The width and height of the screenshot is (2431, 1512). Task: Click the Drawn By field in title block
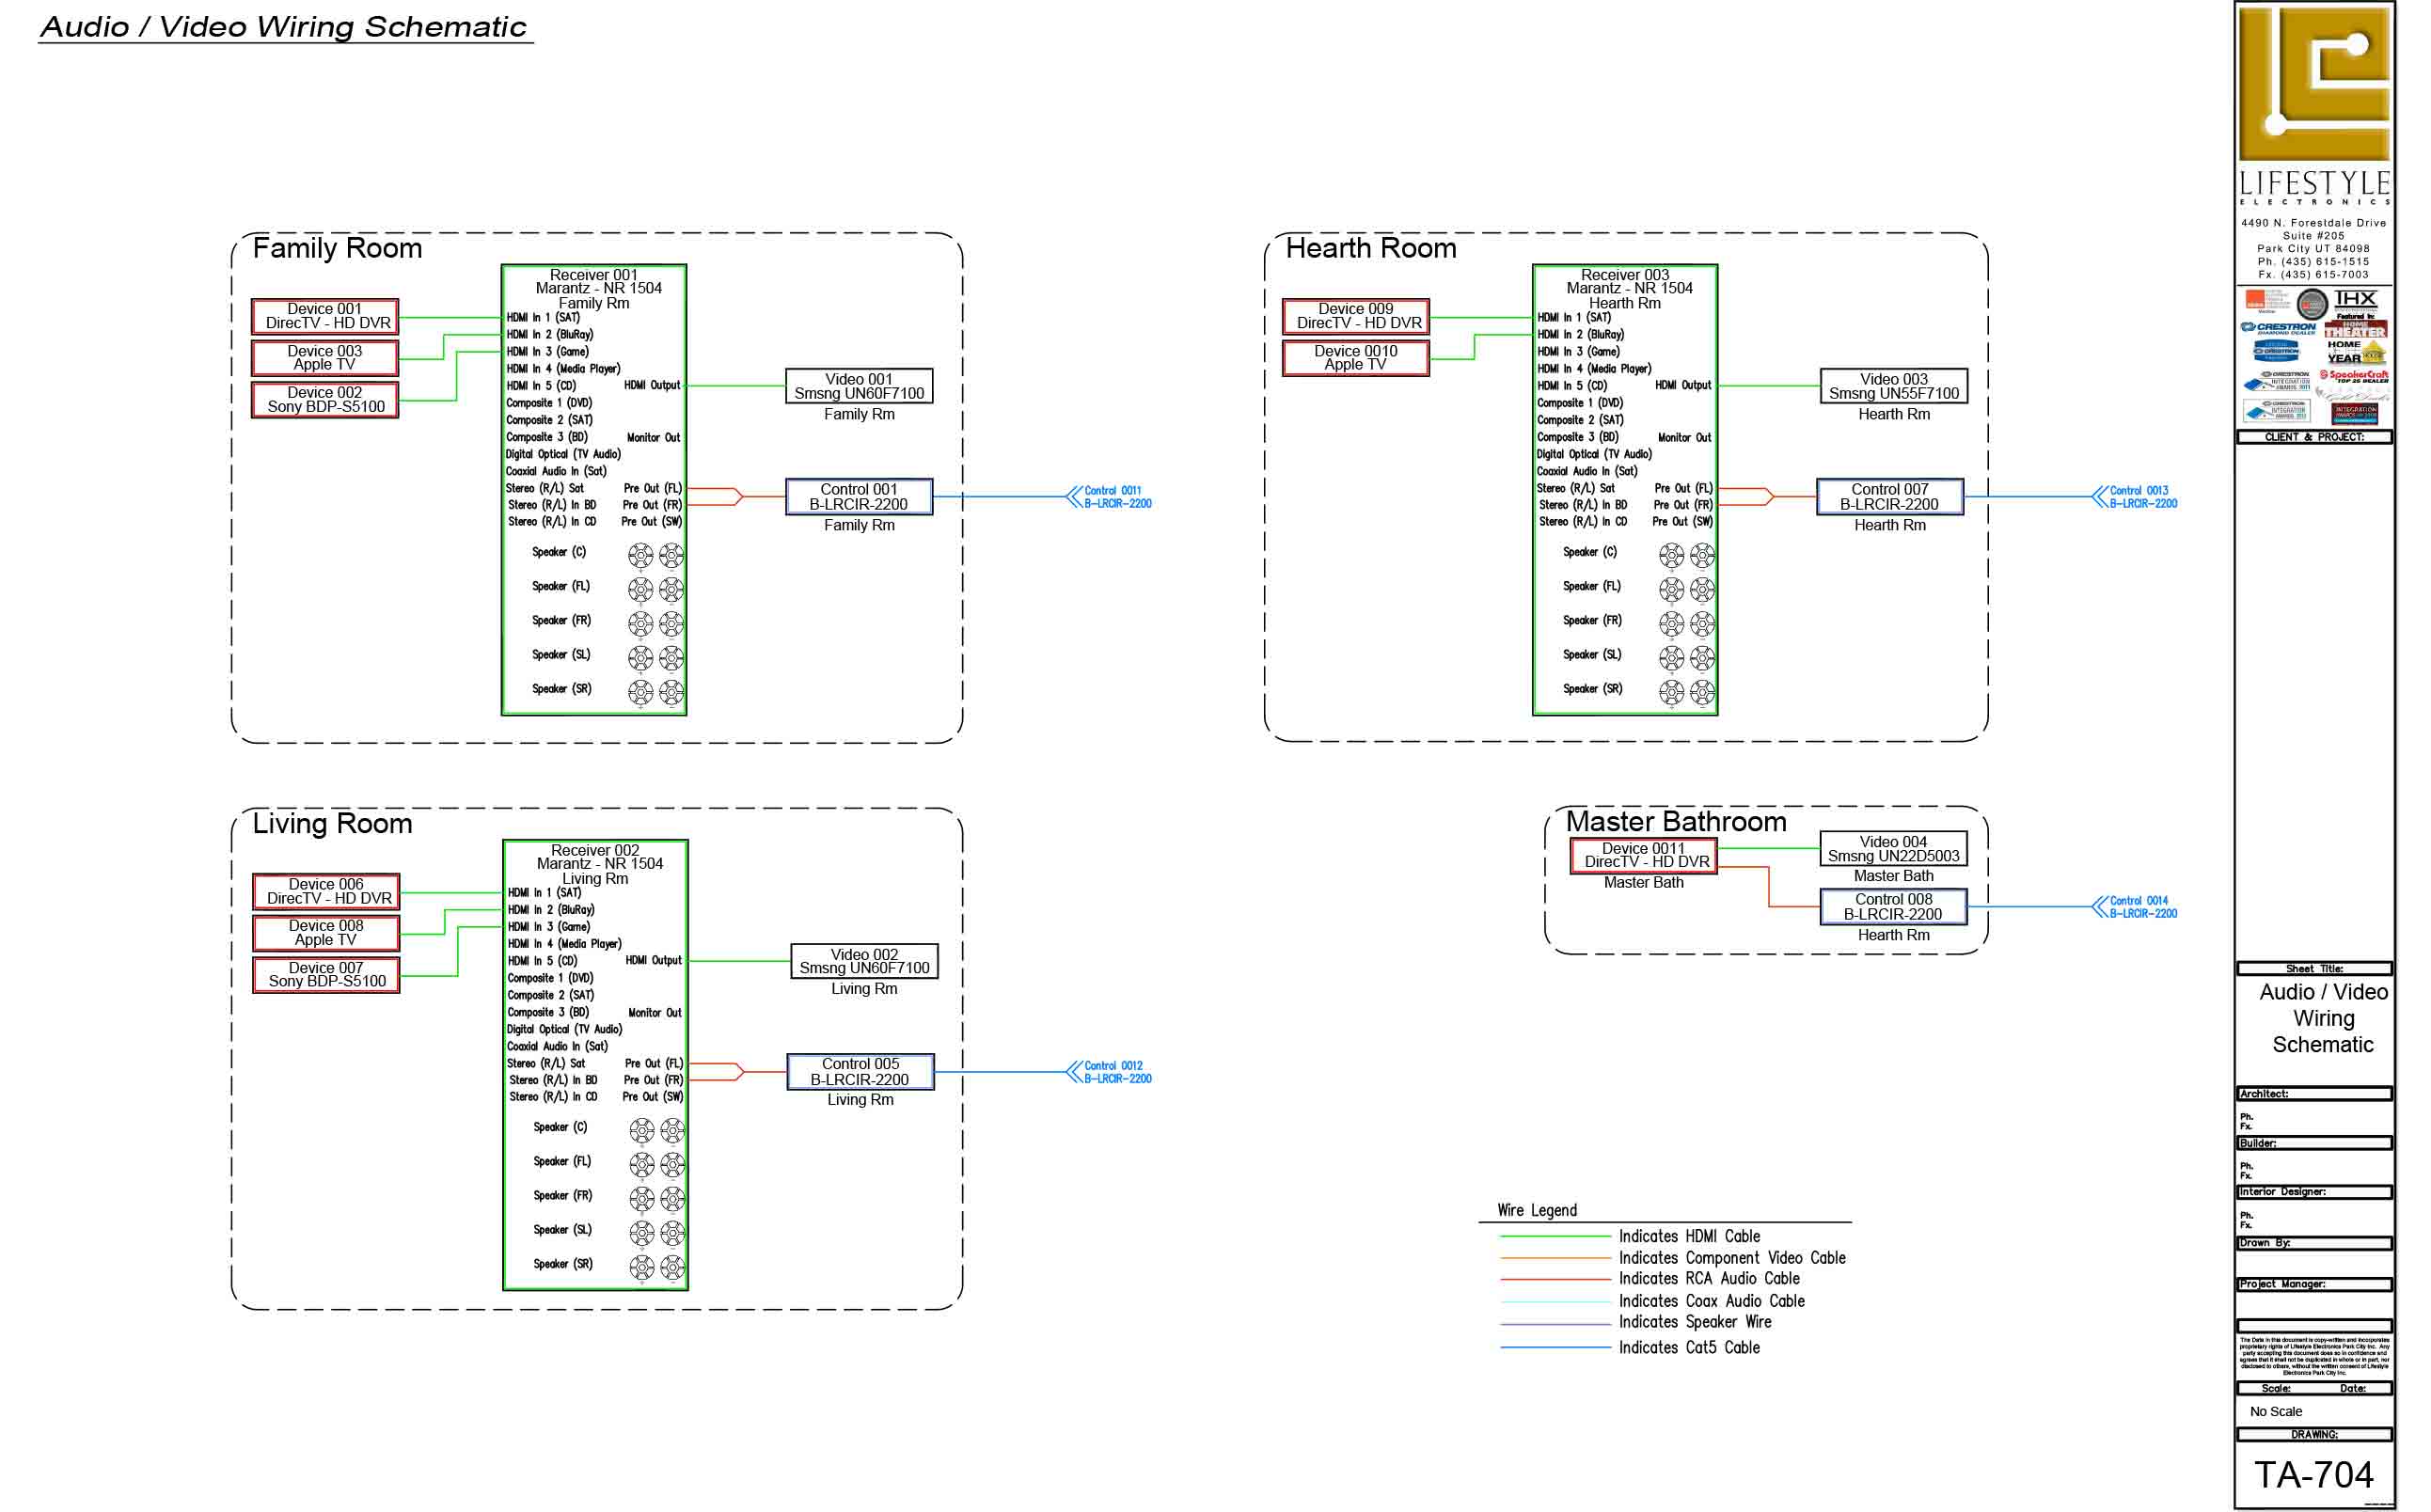pos(2314,1243)
